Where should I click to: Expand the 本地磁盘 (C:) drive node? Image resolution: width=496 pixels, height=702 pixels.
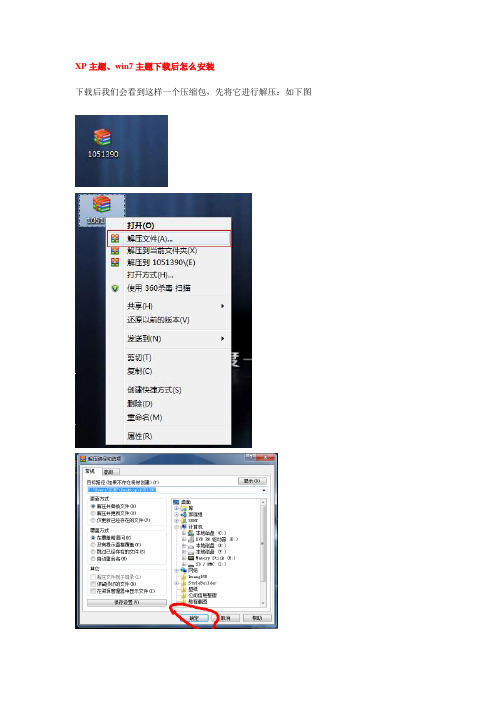184,533
